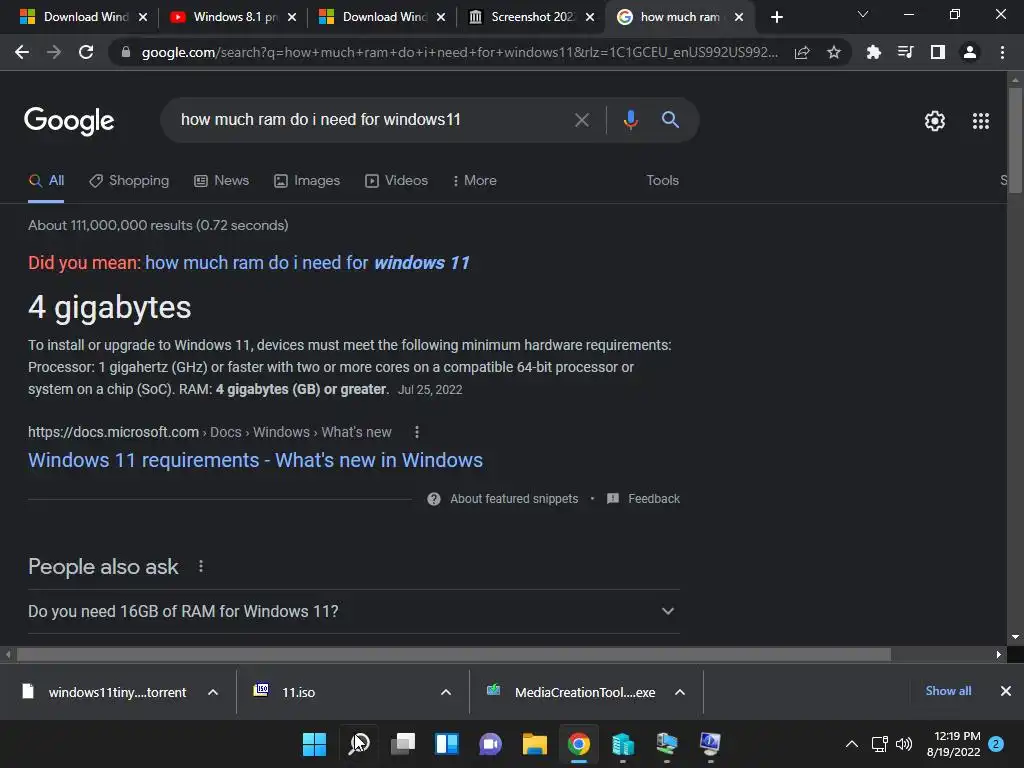Open Chrome's three-dot menu
Screen dimensions: 1024x768
(1002, 52)
